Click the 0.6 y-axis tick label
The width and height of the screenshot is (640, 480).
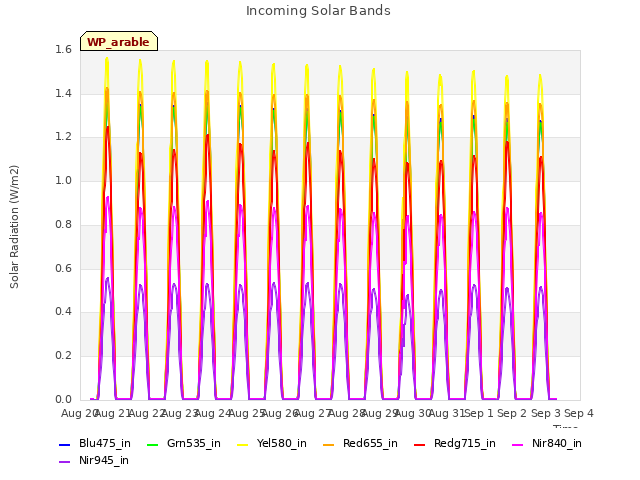click(63, 268)
